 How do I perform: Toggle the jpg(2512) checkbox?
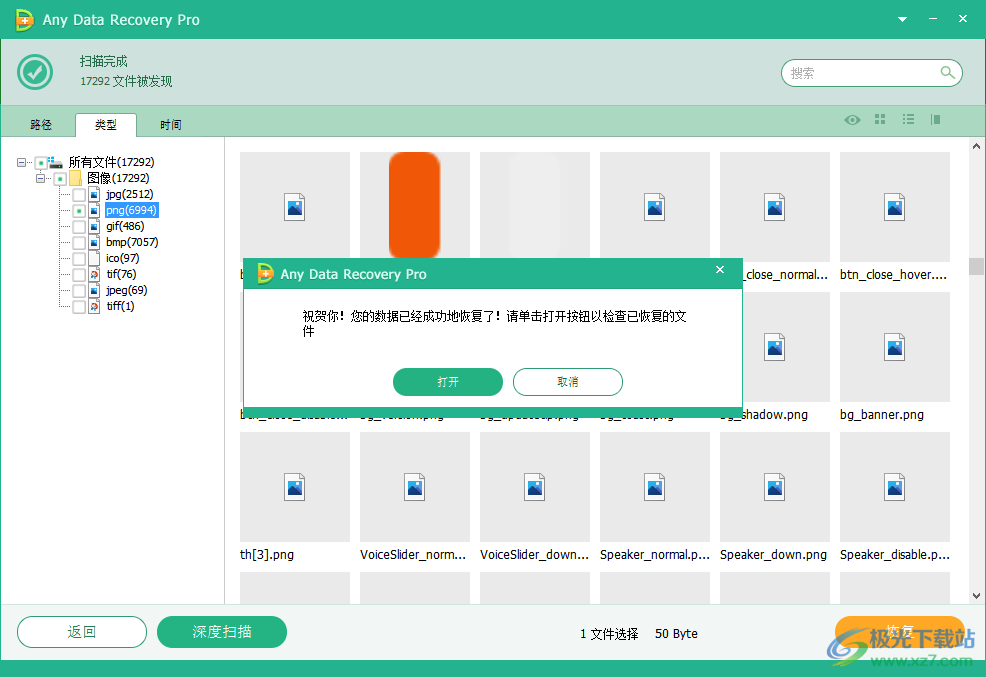coord(79,195)
